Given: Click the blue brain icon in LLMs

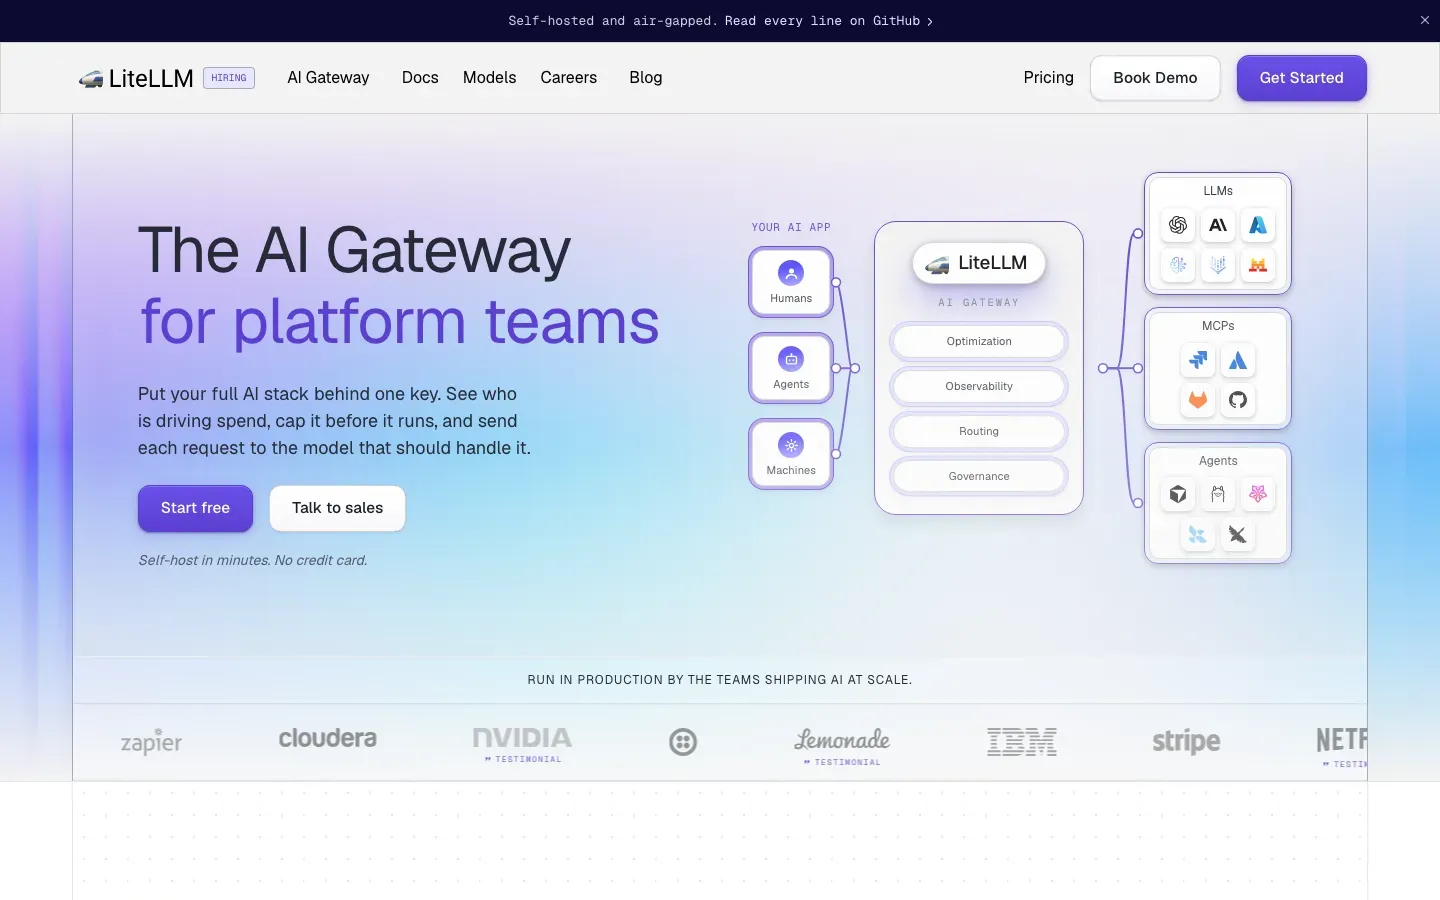Looking at the screenshot, I should 1178,265.
